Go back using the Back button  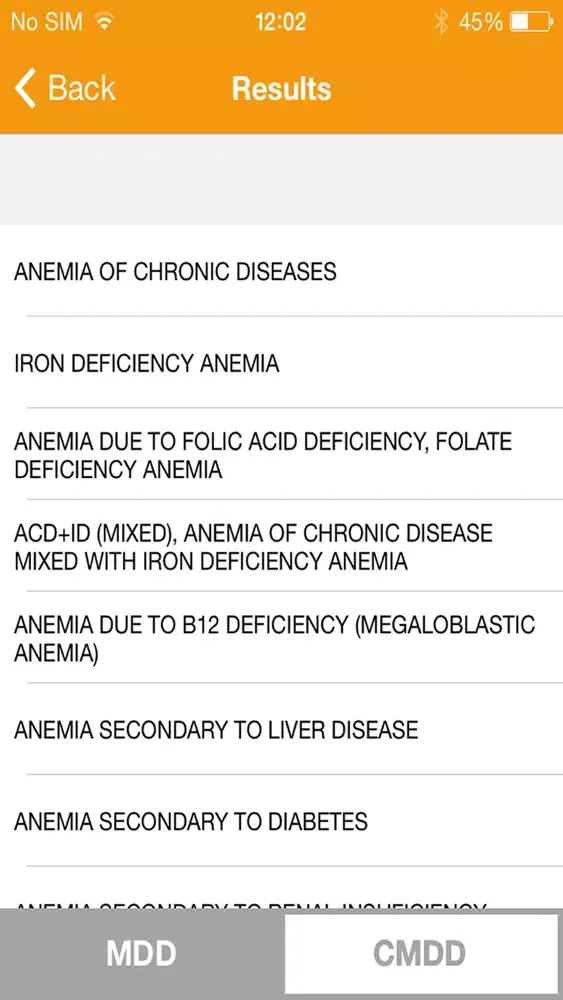click(x=65, y=87)
